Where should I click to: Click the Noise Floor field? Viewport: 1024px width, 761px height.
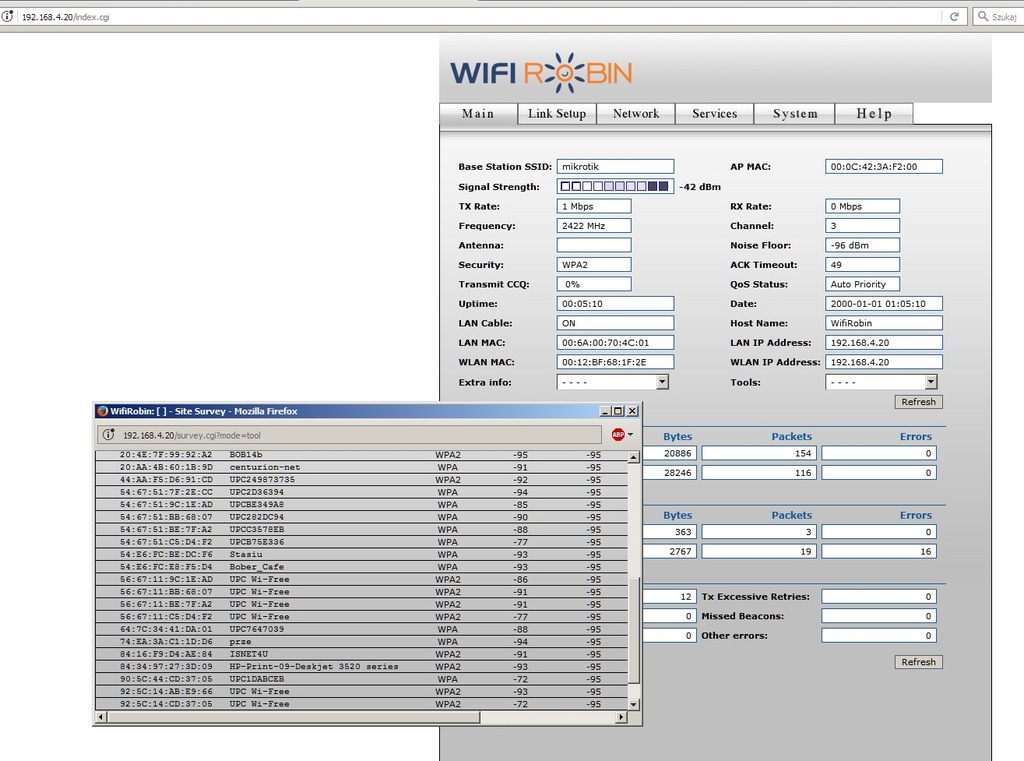pyautogui.click(x=863, y=246)
